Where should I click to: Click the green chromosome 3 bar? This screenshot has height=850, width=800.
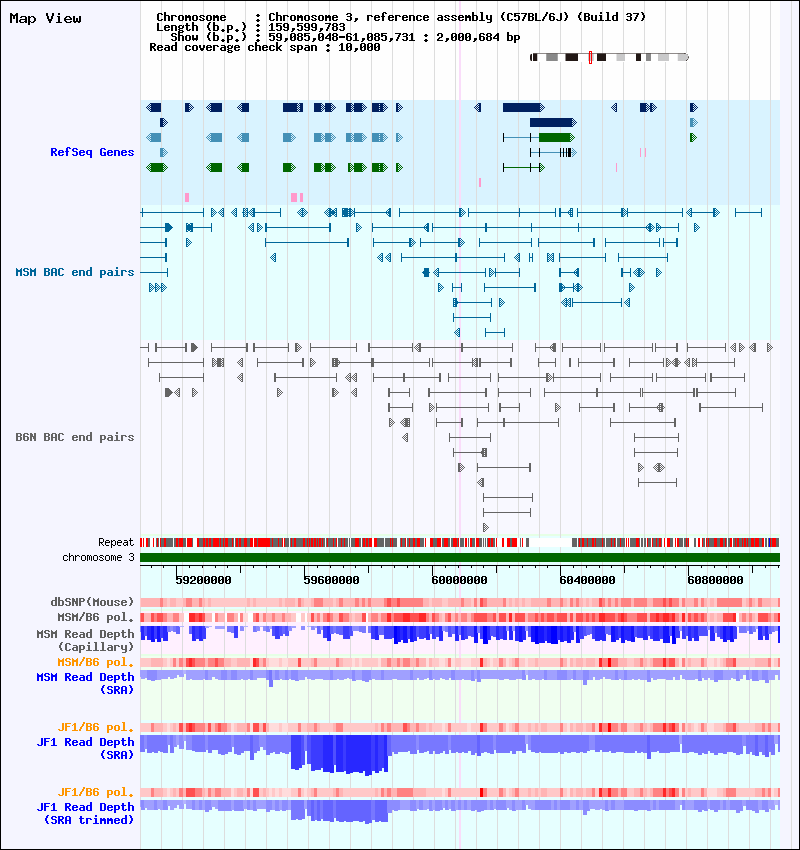point(460,558)
